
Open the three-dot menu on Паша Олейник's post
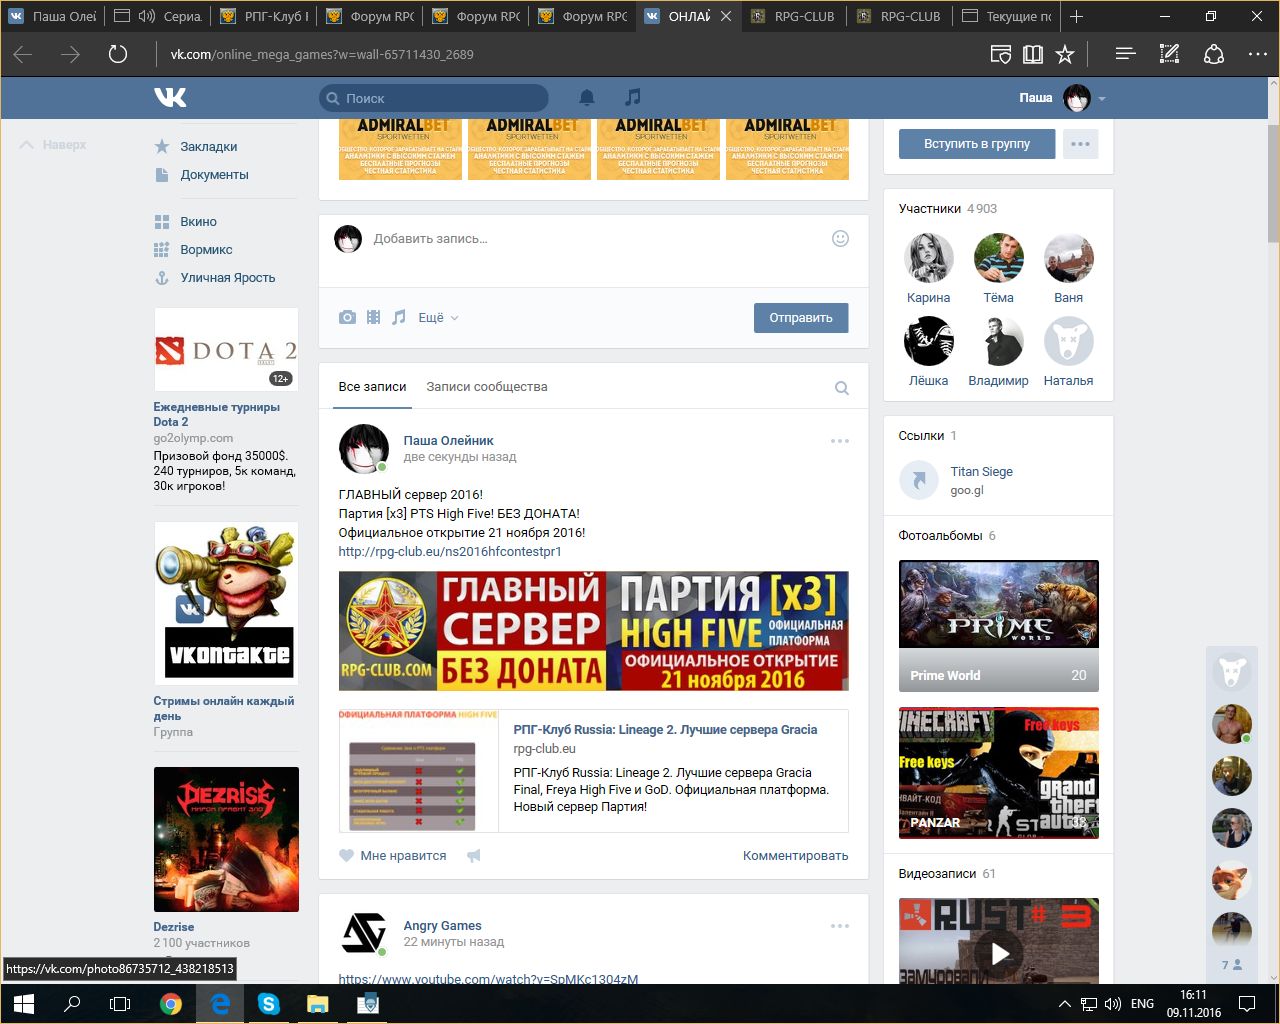click(839, 441)
